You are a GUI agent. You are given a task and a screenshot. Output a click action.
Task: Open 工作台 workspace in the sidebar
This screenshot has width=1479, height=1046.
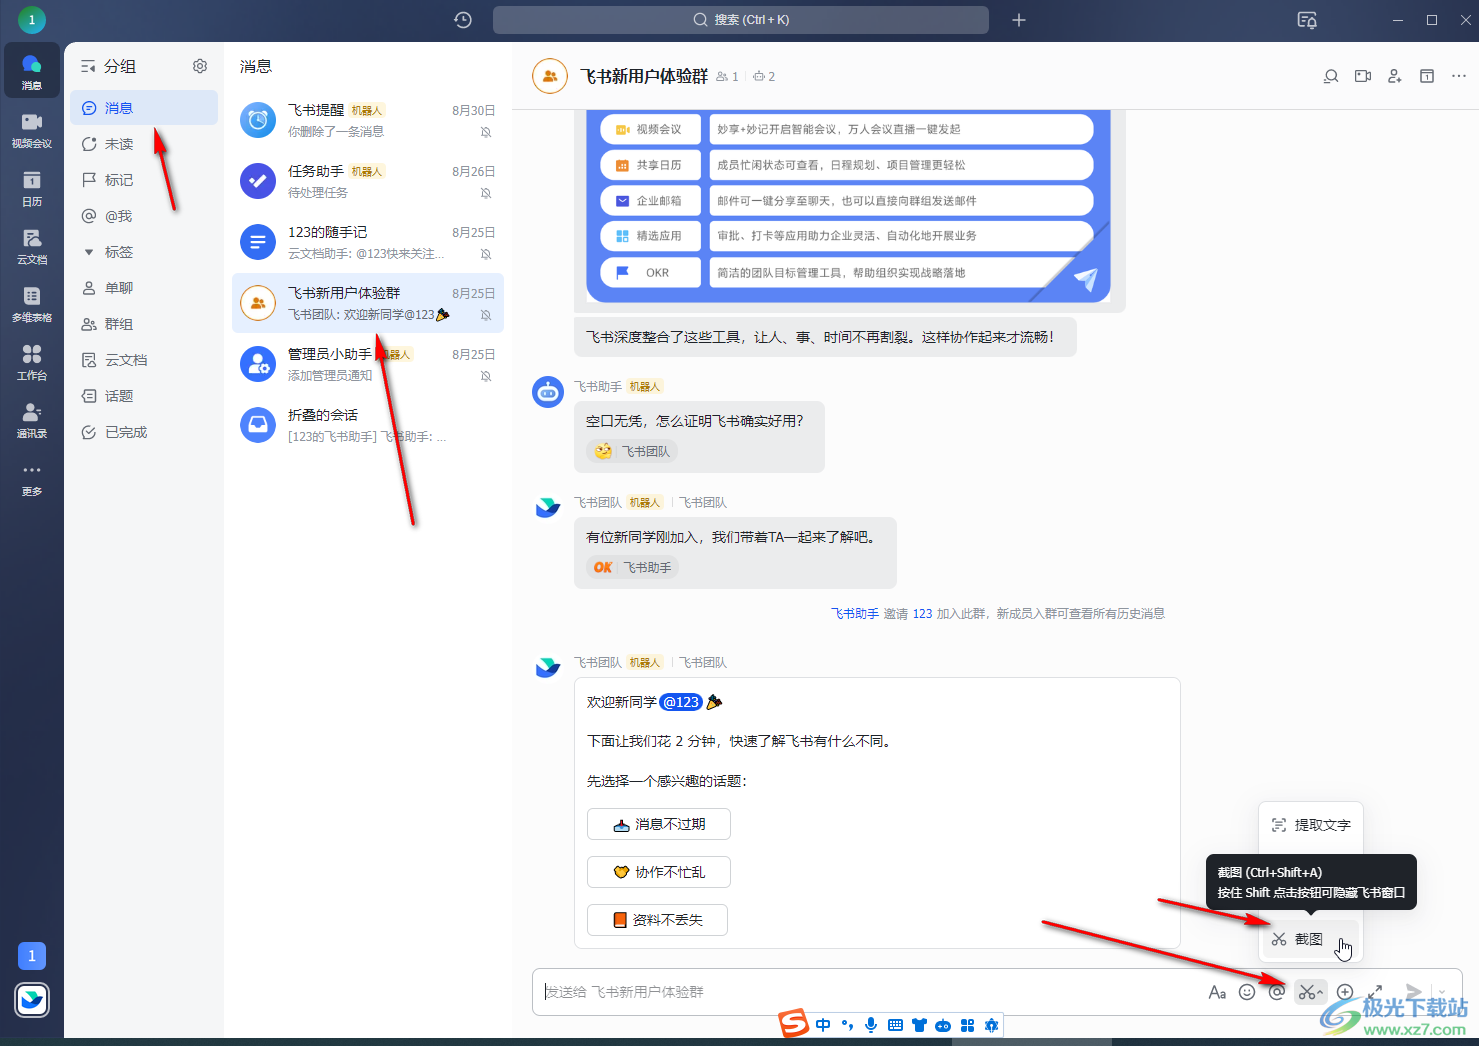coord(32,362)
